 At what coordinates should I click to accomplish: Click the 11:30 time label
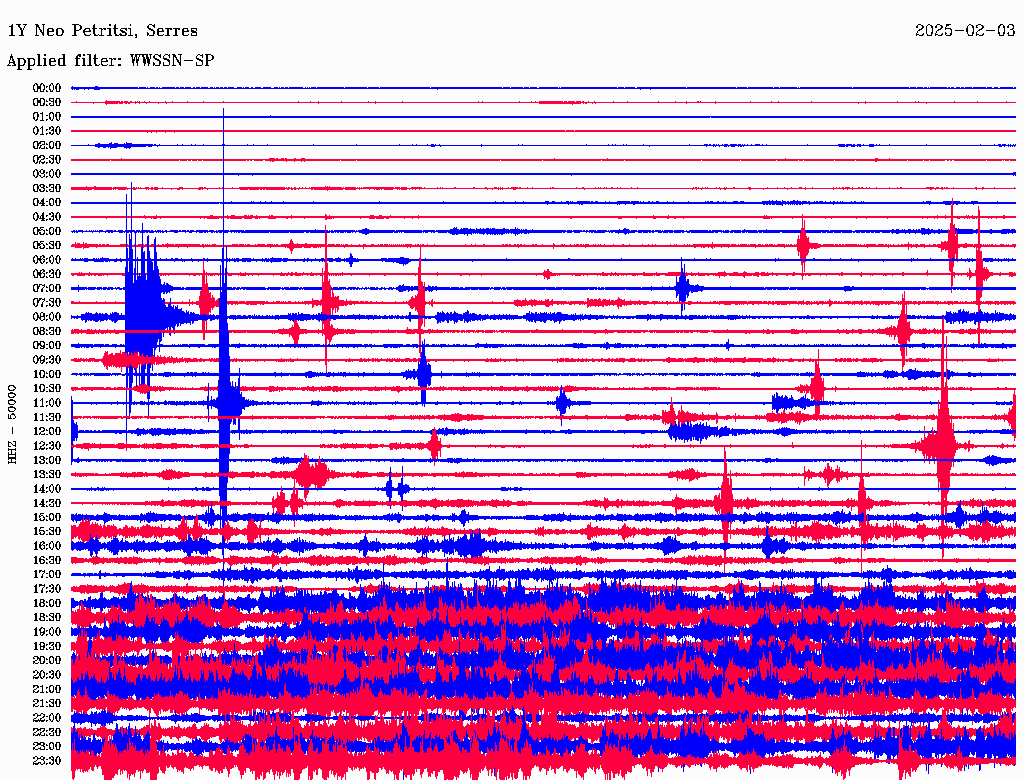pos(47,417)
